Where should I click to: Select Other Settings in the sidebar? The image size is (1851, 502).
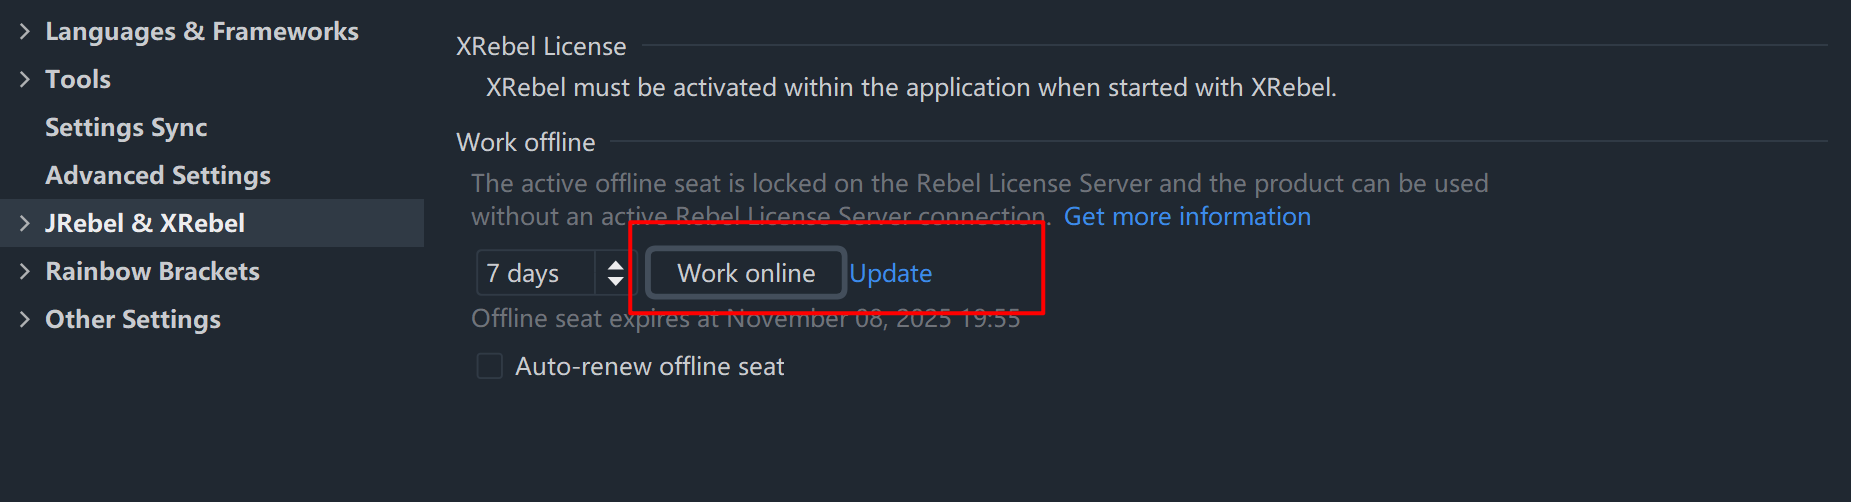pos(133,320)
